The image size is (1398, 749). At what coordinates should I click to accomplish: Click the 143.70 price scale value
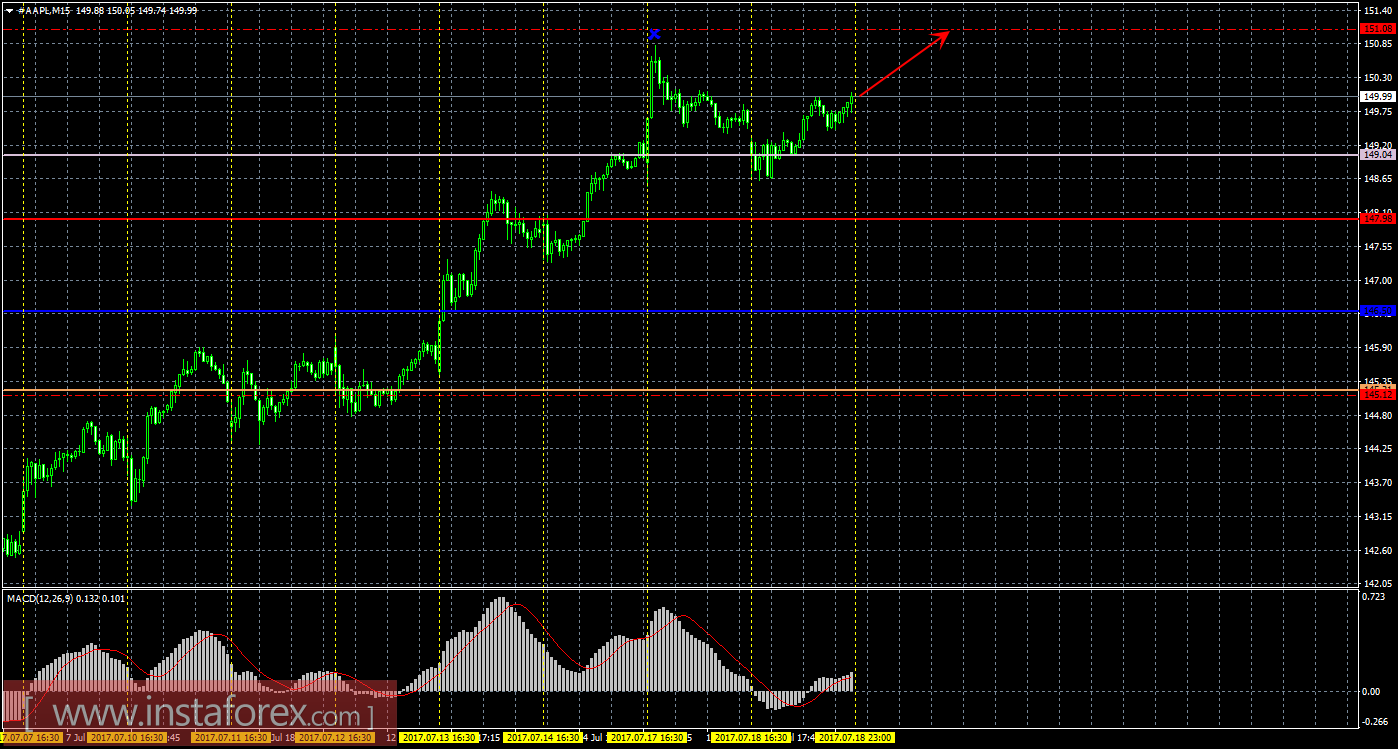coord(1378,483)
